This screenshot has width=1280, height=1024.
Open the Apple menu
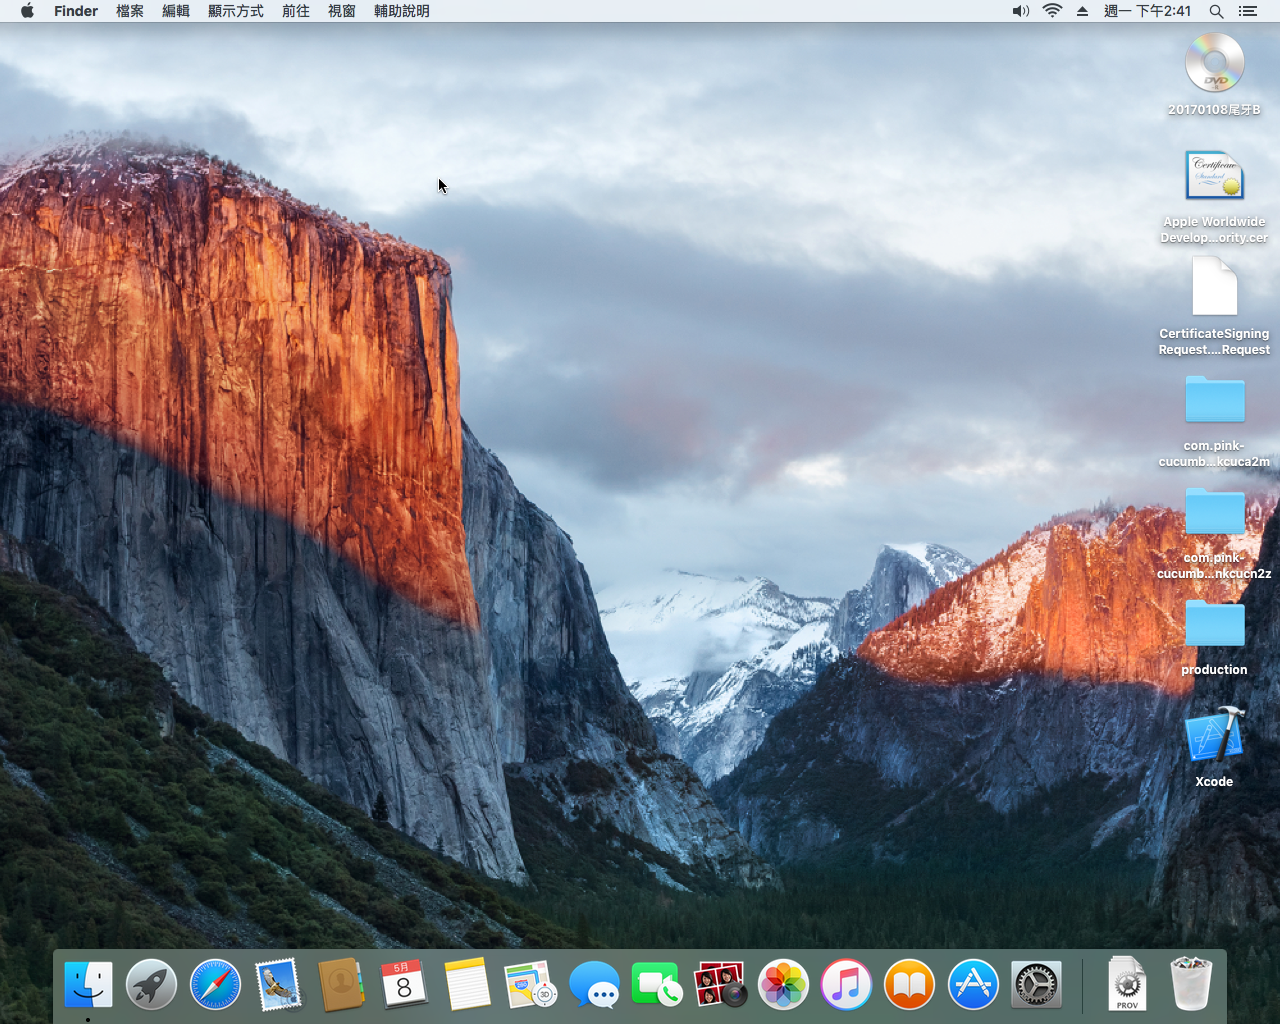27,11
